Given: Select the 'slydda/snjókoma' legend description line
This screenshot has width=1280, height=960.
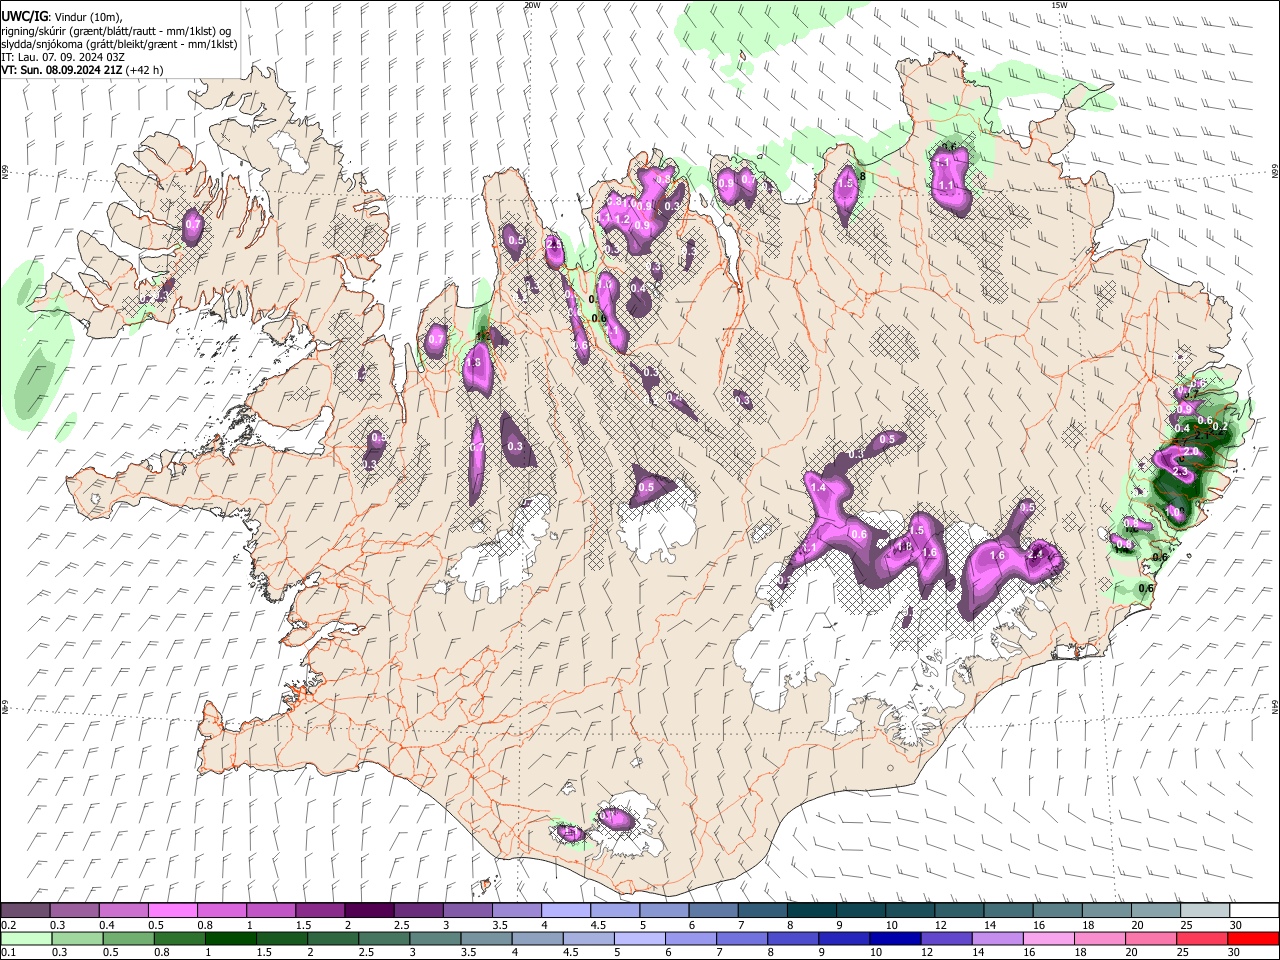Looking at the screenshot, I should pyautogui.click(x=119, y=44).
